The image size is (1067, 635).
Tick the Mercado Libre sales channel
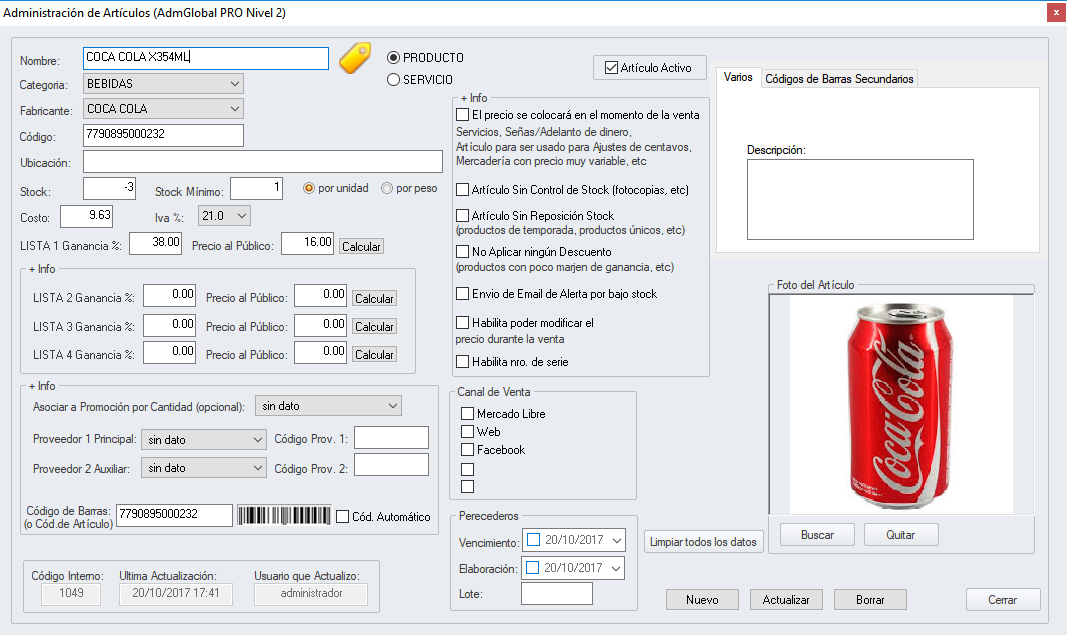(x=467, y=413)
